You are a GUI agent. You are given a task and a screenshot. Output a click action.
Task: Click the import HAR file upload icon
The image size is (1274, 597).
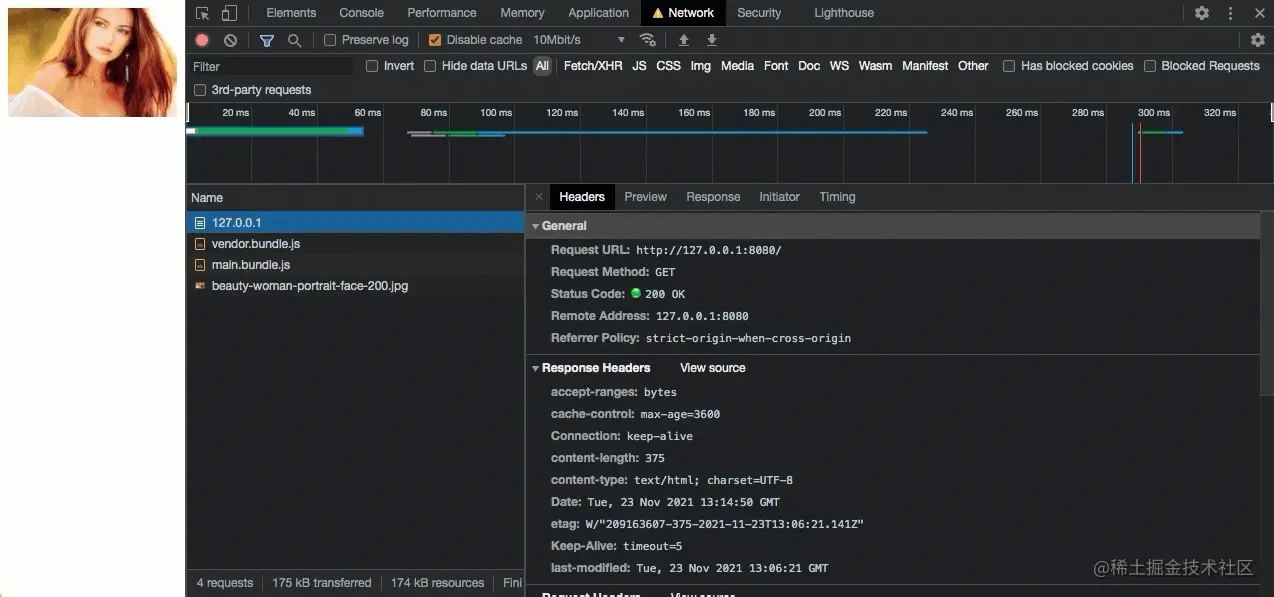click(x=684, y=40)
